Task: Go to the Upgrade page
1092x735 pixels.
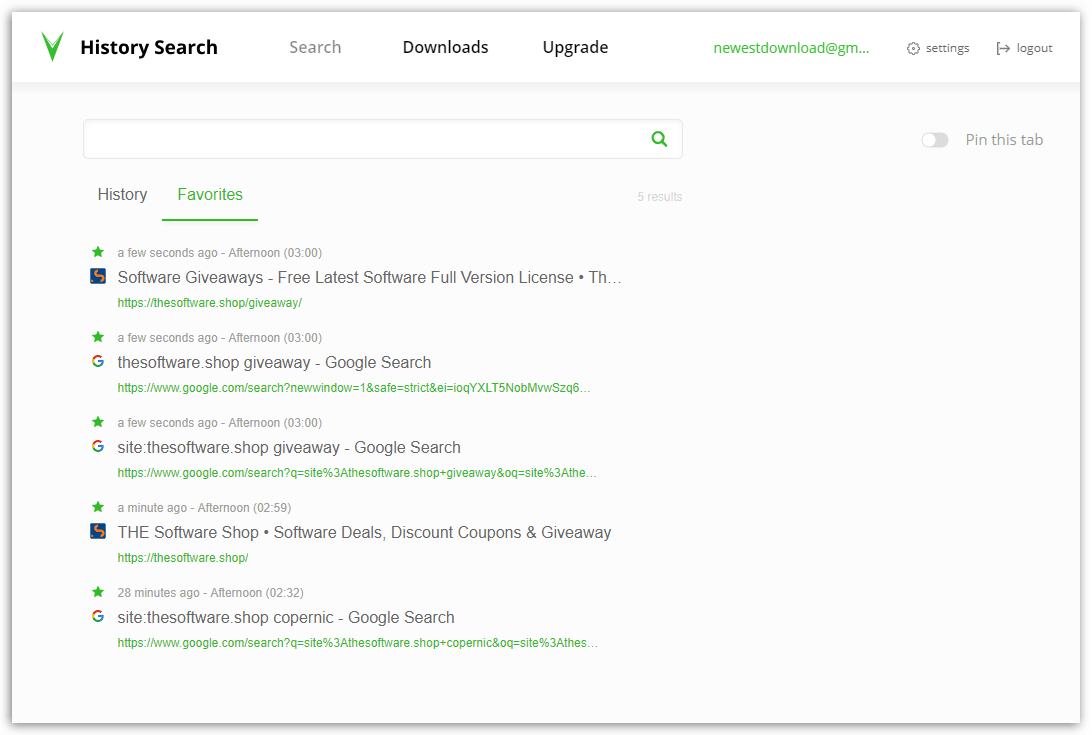Action: pos(575,47)
